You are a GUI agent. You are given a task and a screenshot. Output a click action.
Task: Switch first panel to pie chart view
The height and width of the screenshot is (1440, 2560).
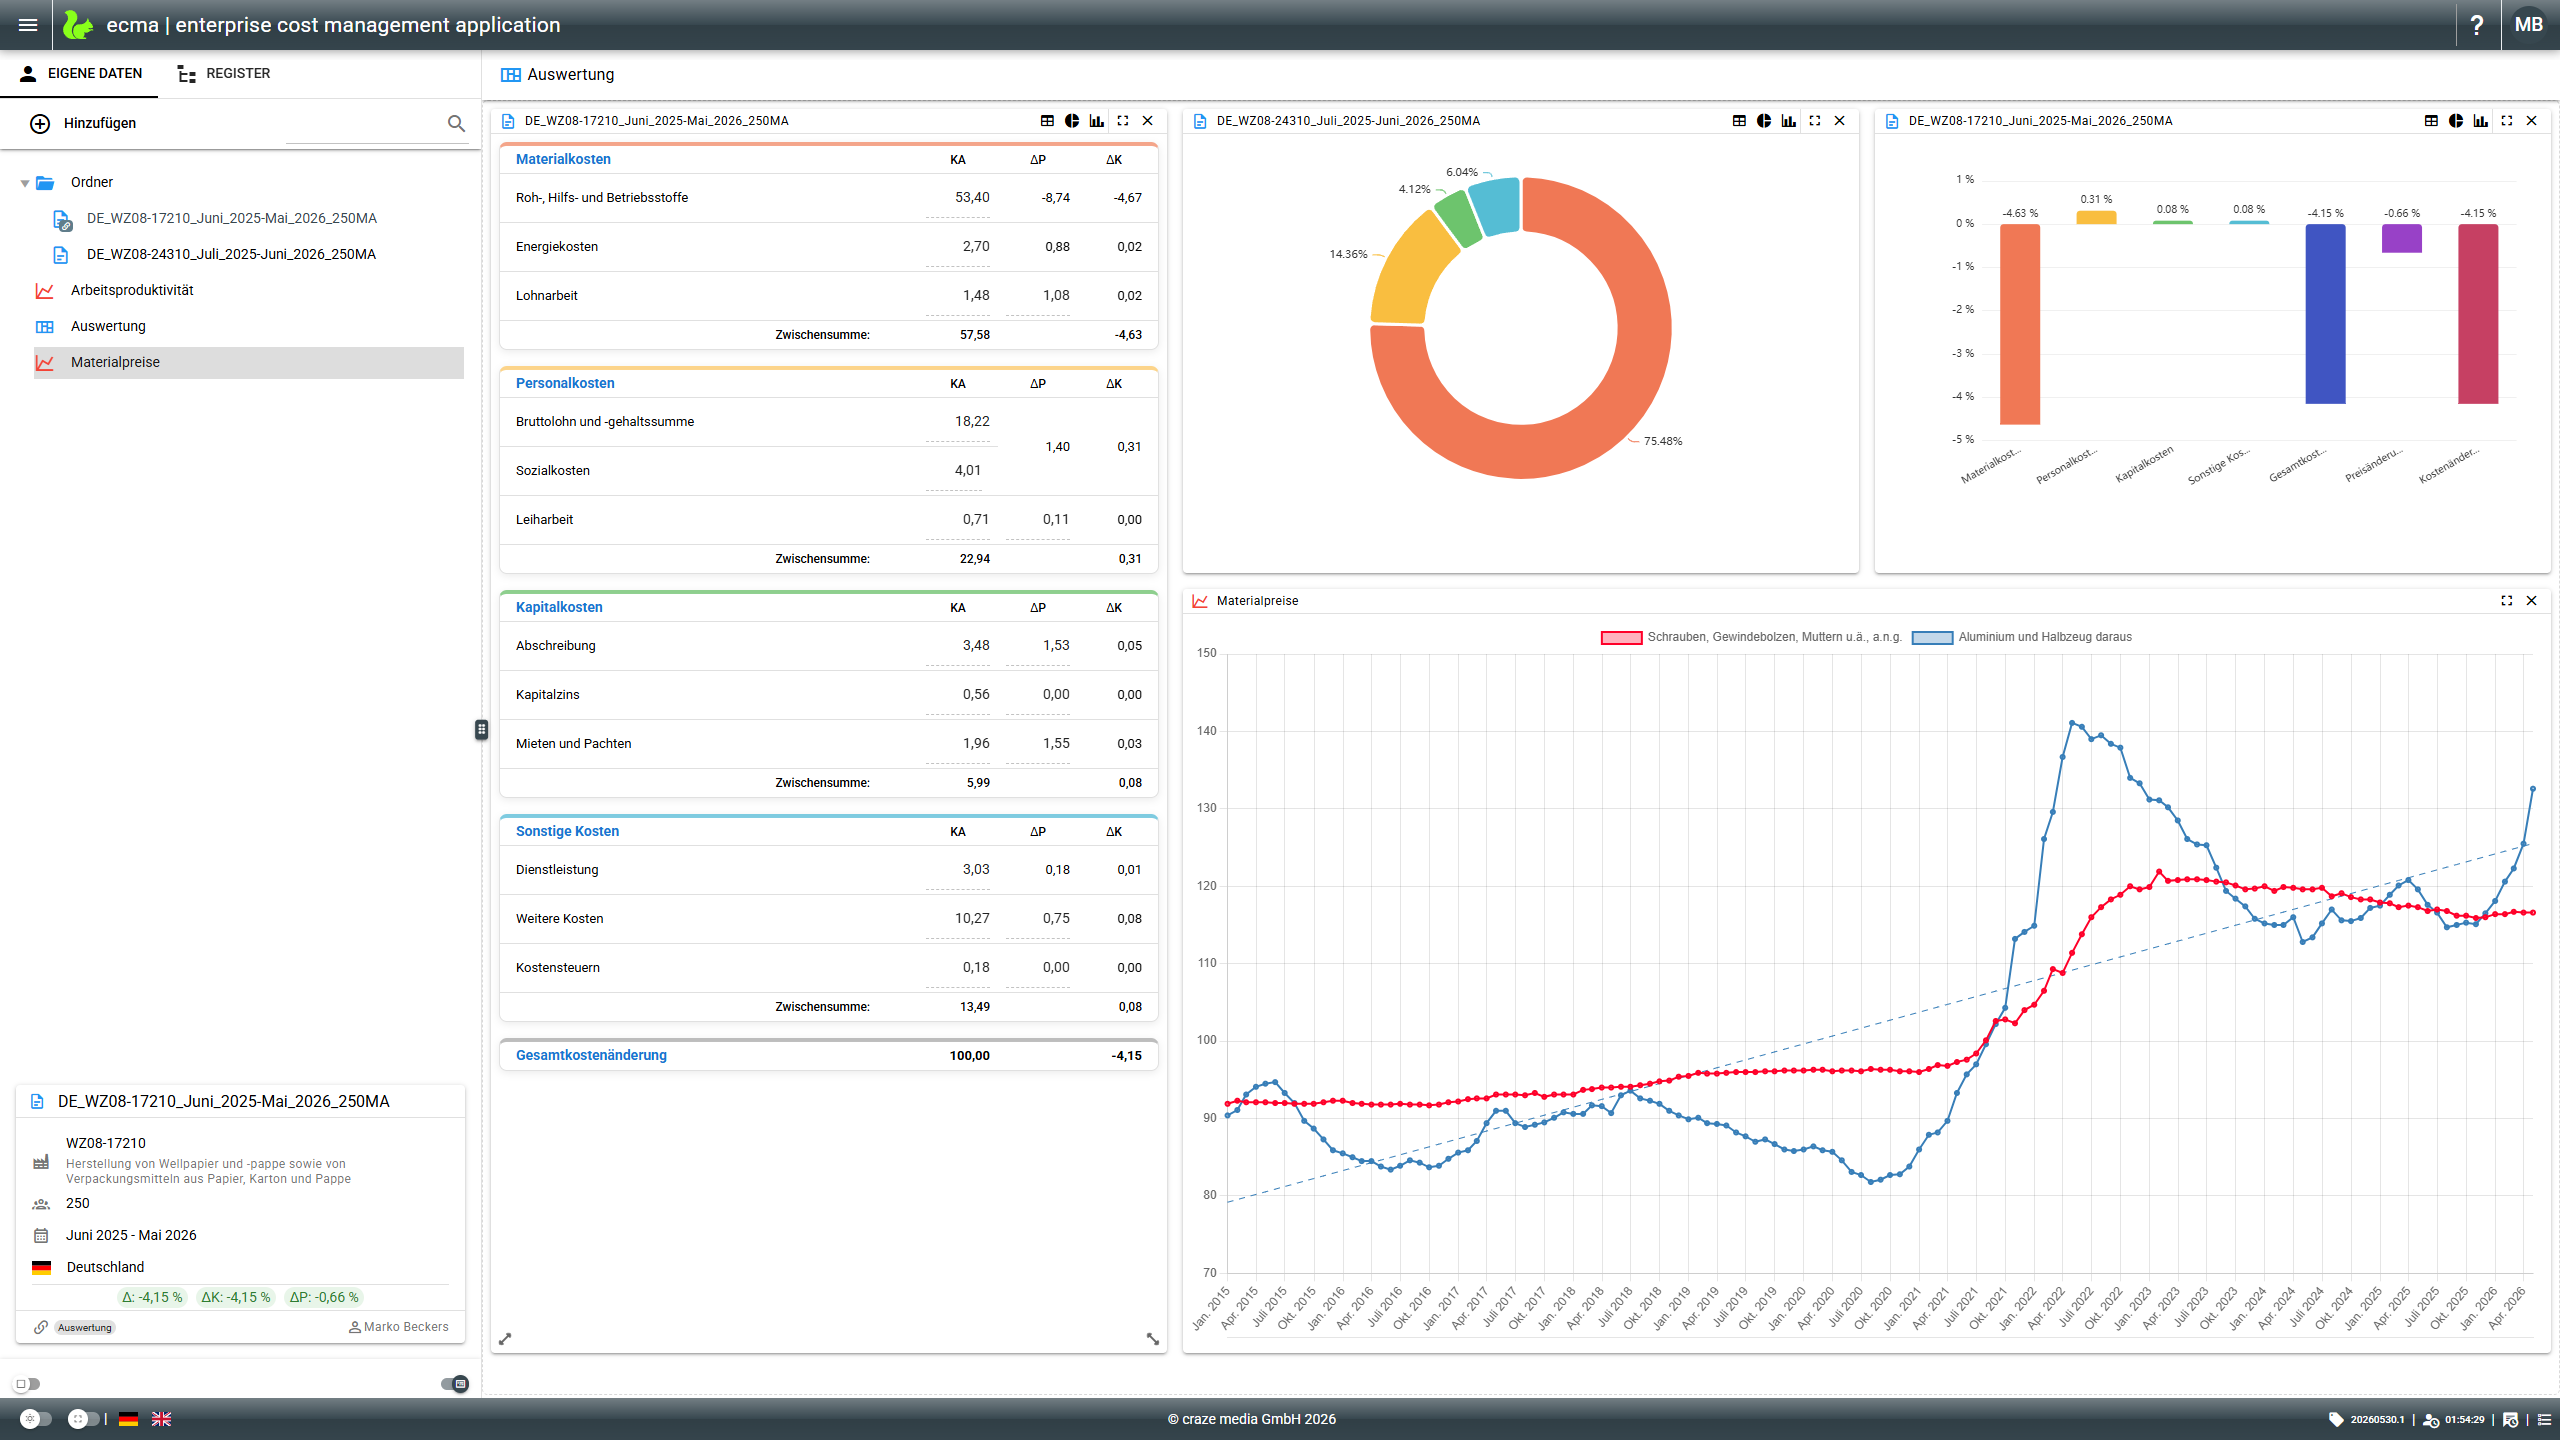coord(1072,121)
